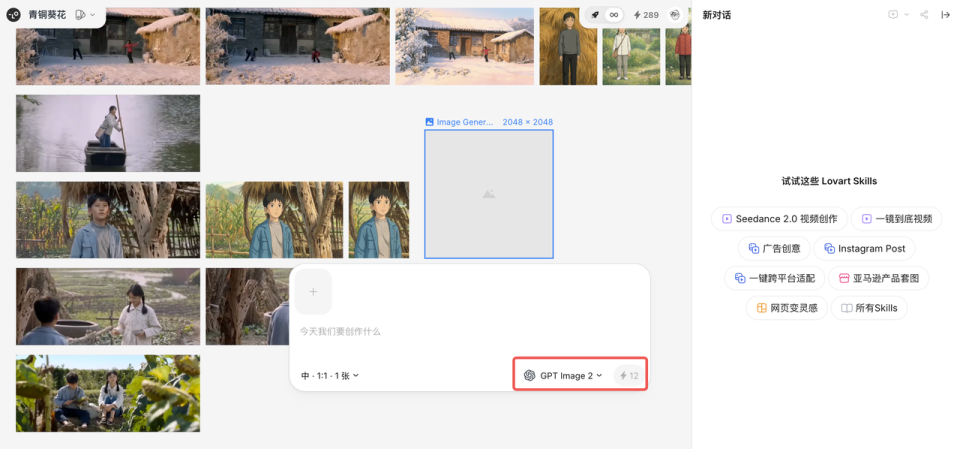
Task: Start a new chat with the chat-plus icon
Action: [893, 15]
